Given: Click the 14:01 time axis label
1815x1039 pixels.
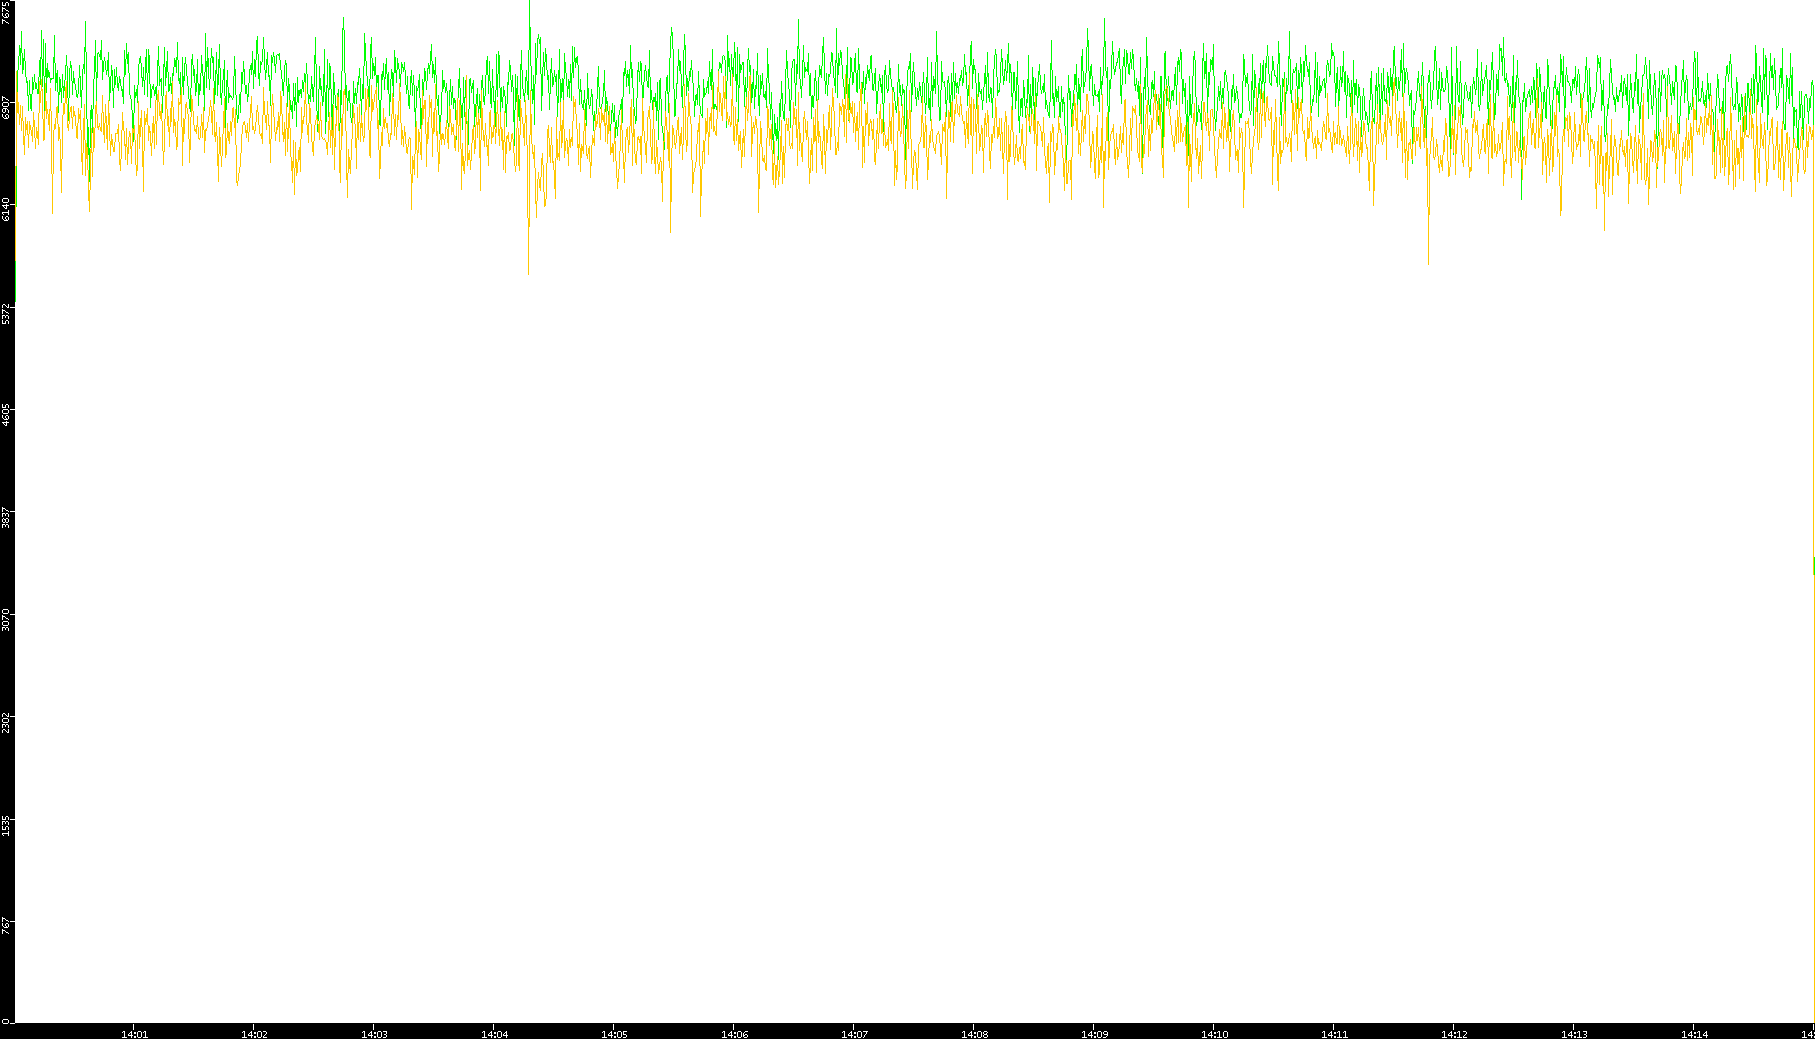Looking at the screenshot, I should pos(134,1033).
